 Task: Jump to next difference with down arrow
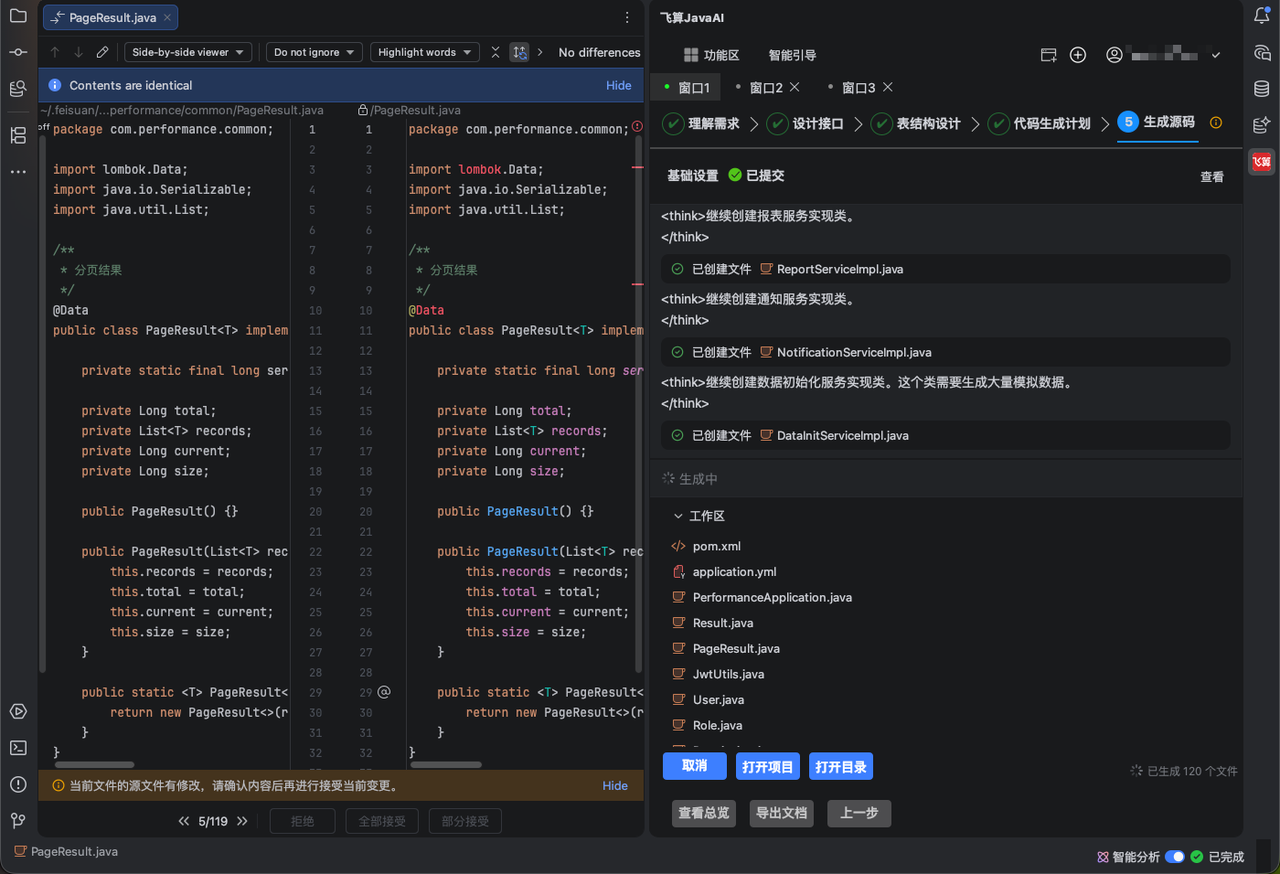click(x=78, y=52)
